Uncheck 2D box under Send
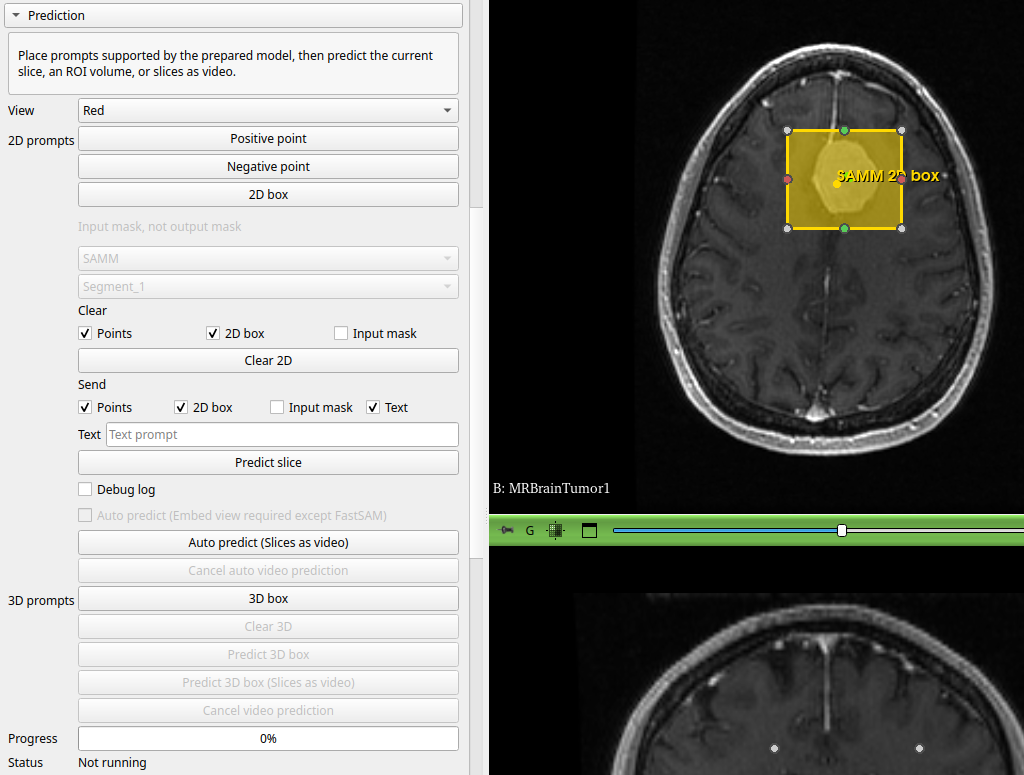This screenshot has height=775, width=1024. [181, 407]
